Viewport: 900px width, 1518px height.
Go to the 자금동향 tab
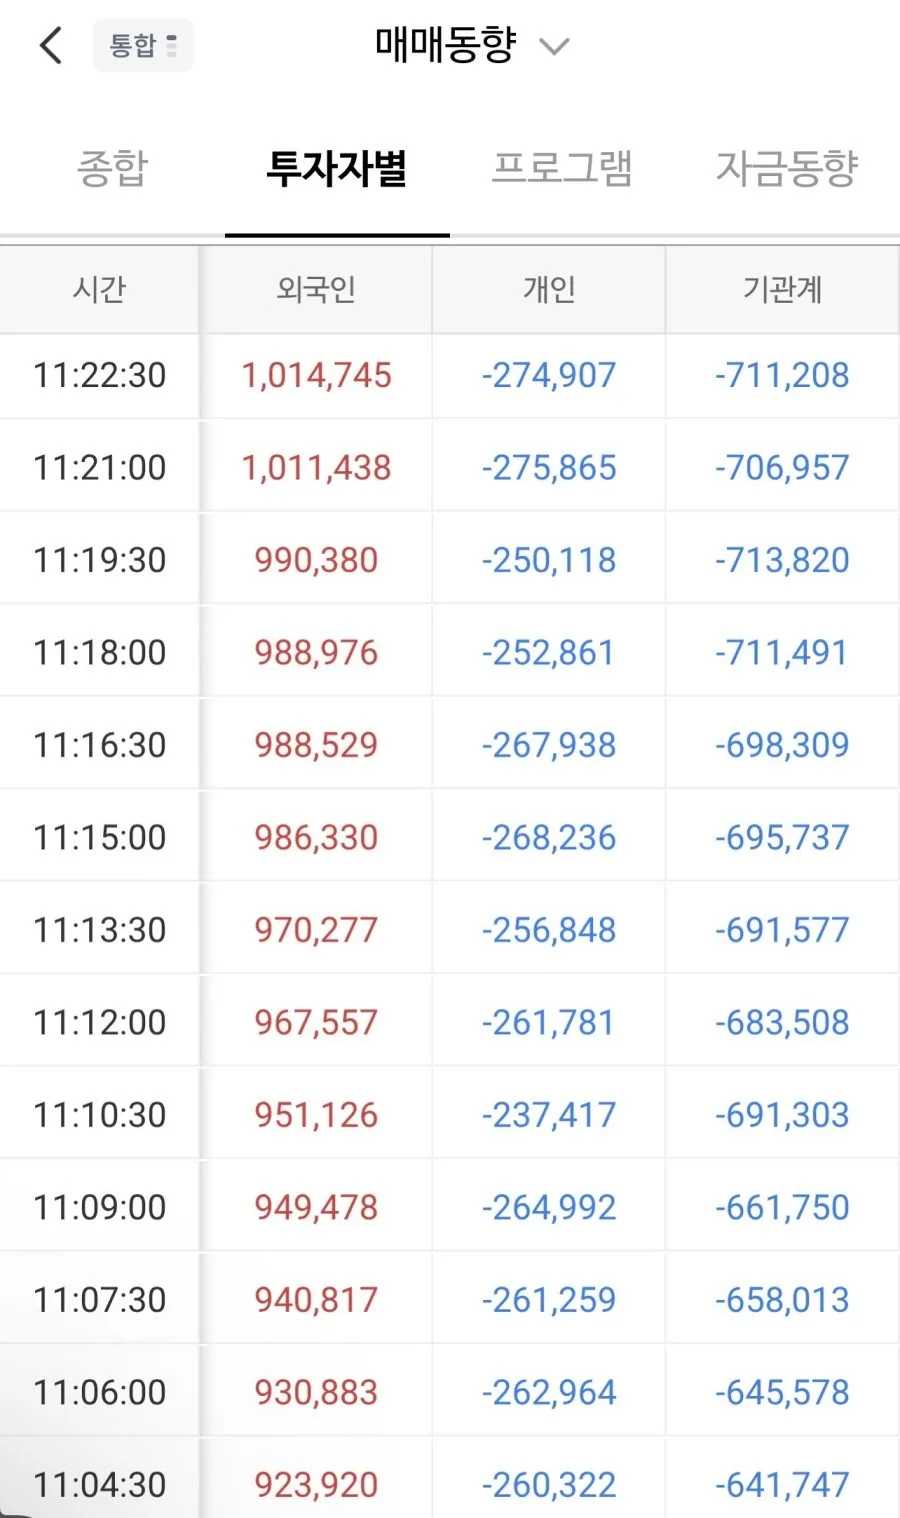(787, 168)
